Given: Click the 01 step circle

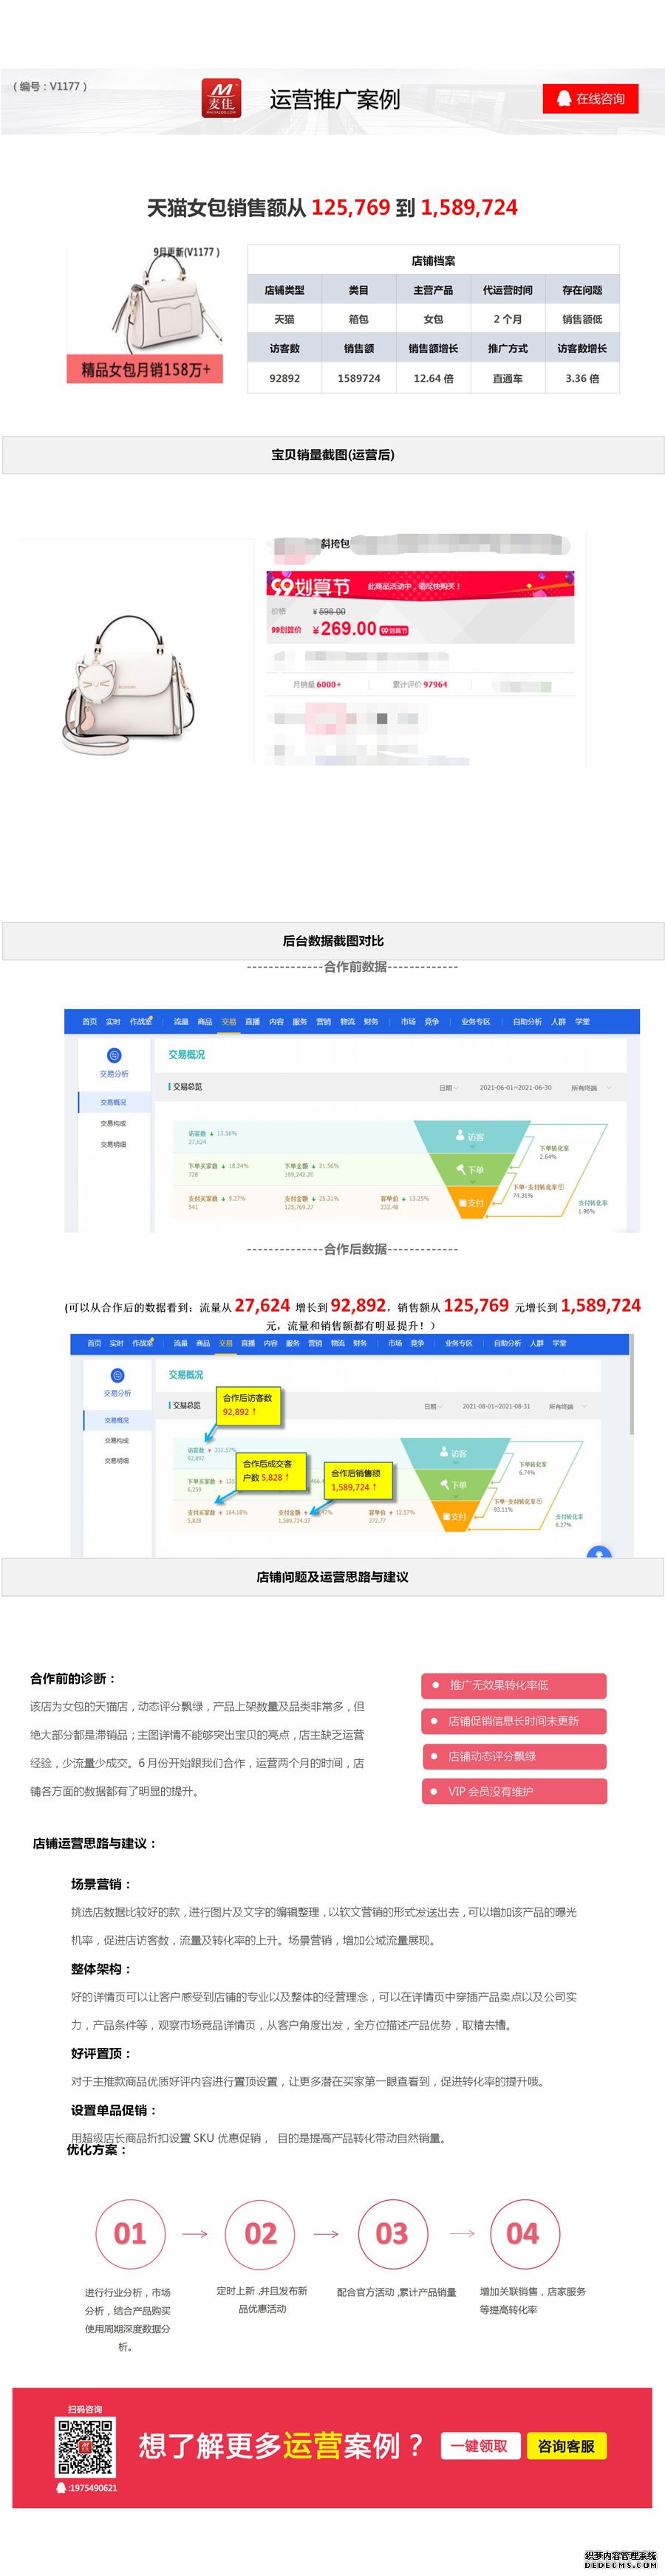Looking at the screenshot, I should [129, 2234].
